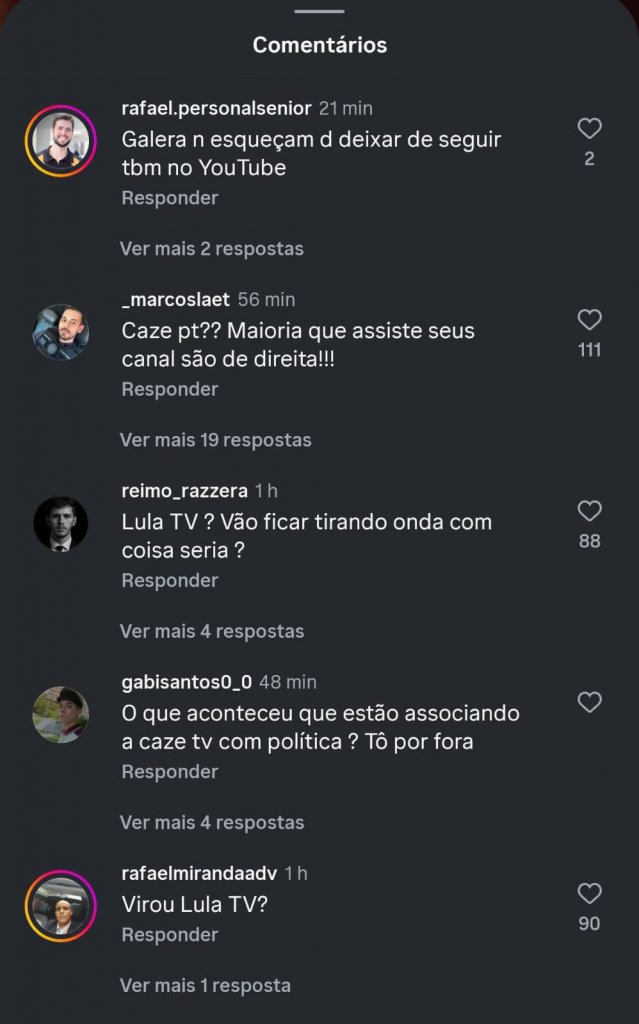
Task: Expand 'Ver mais 19 respostas'
Action: 216,440
